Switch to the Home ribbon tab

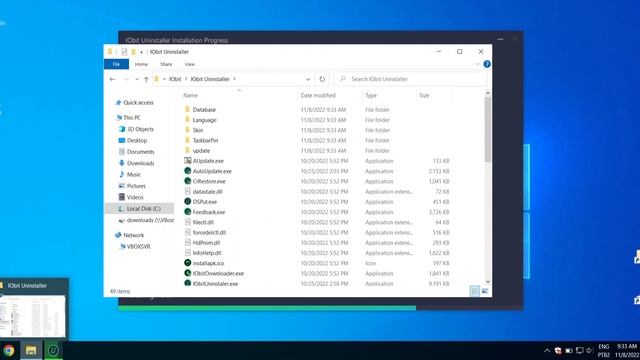141,64
